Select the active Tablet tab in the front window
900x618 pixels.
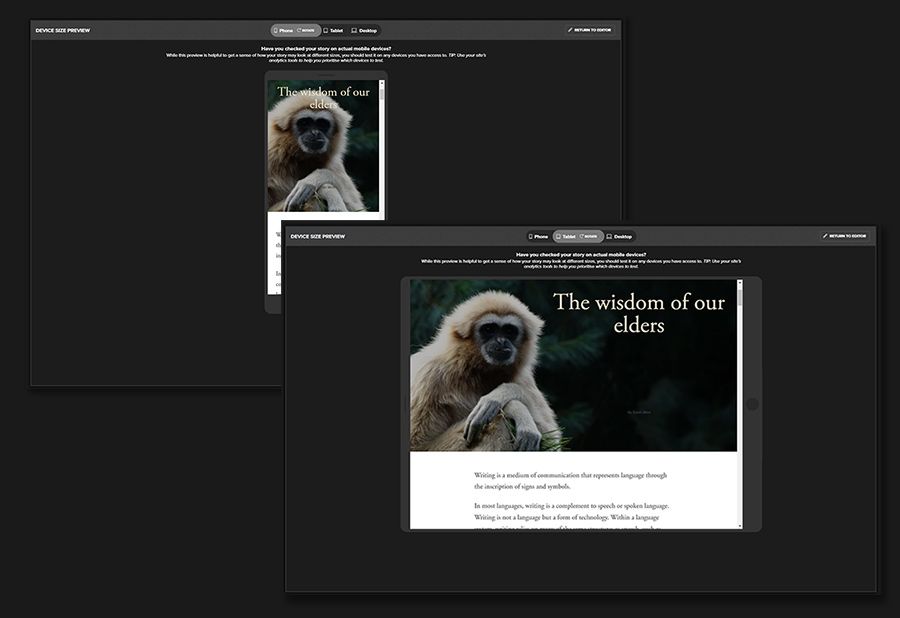pyautogui.click(x=566, y=237)
